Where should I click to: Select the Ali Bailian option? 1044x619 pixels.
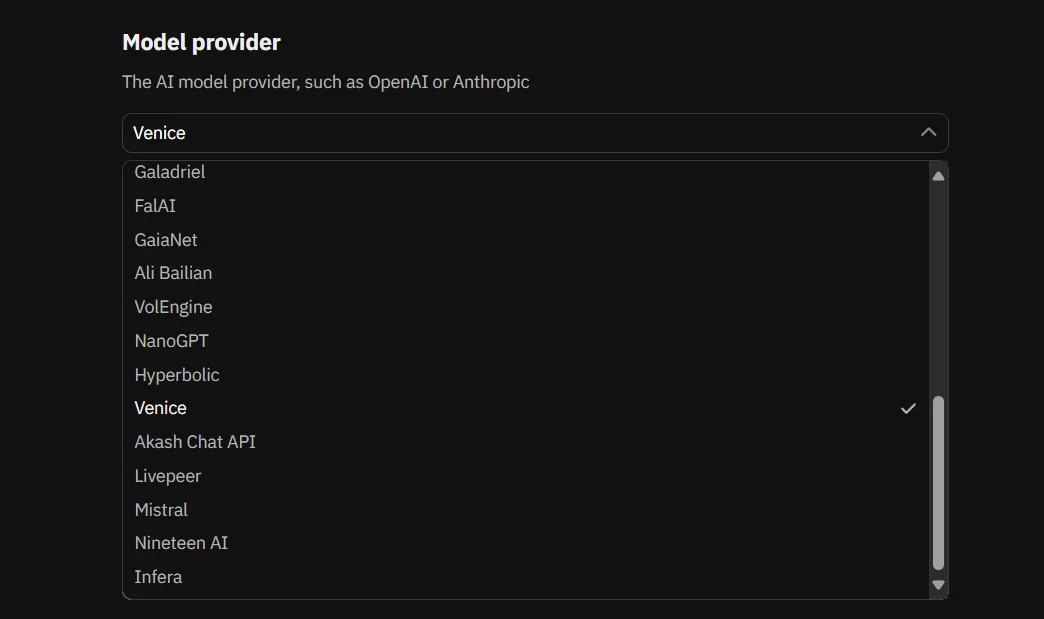tap(173, 273)
